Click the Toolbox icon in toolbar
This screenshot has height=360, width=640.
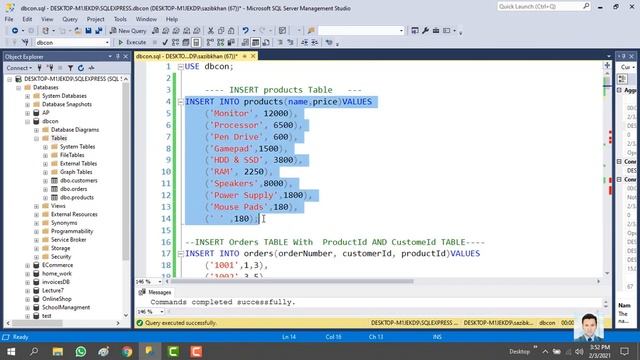pos(436,31)
